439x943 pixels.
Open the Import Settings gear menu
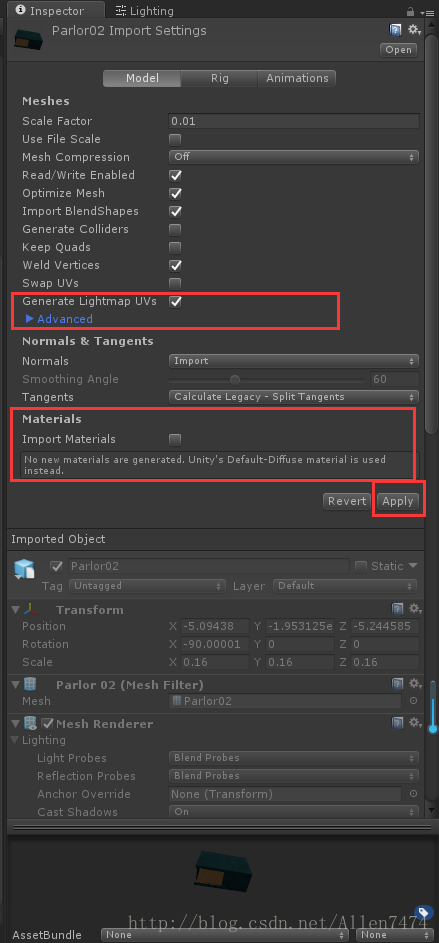coord(414,29)
